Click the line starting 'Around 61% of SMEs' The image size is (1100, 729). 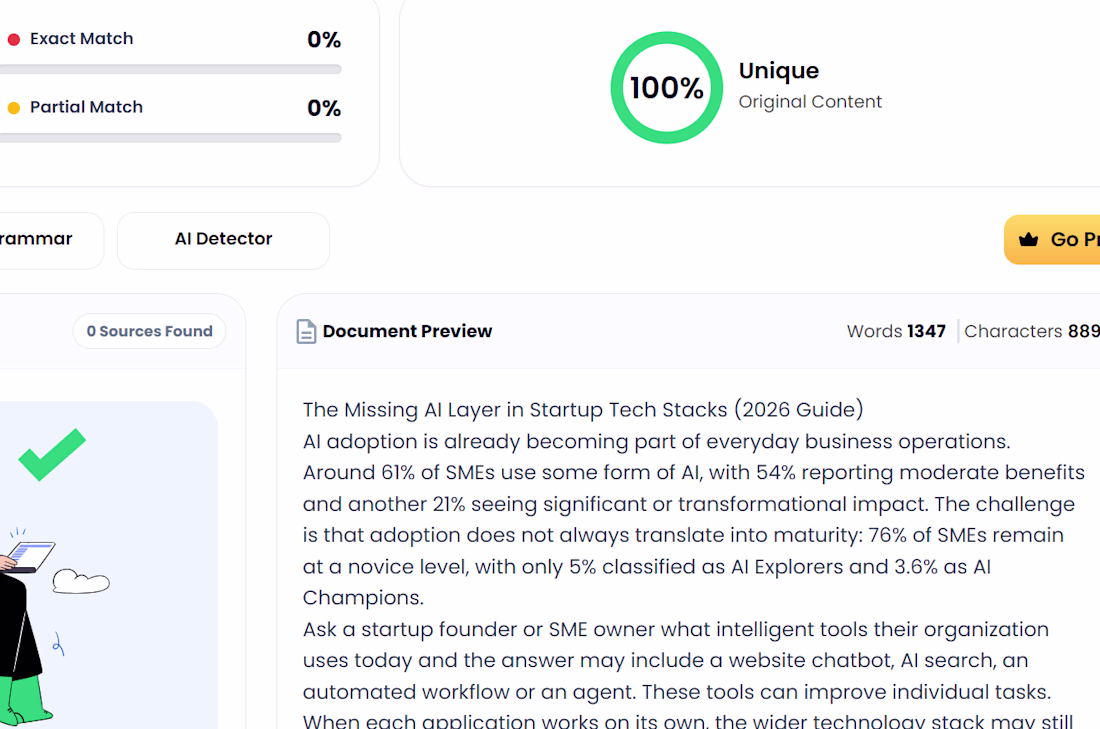[x=694, y=472]
